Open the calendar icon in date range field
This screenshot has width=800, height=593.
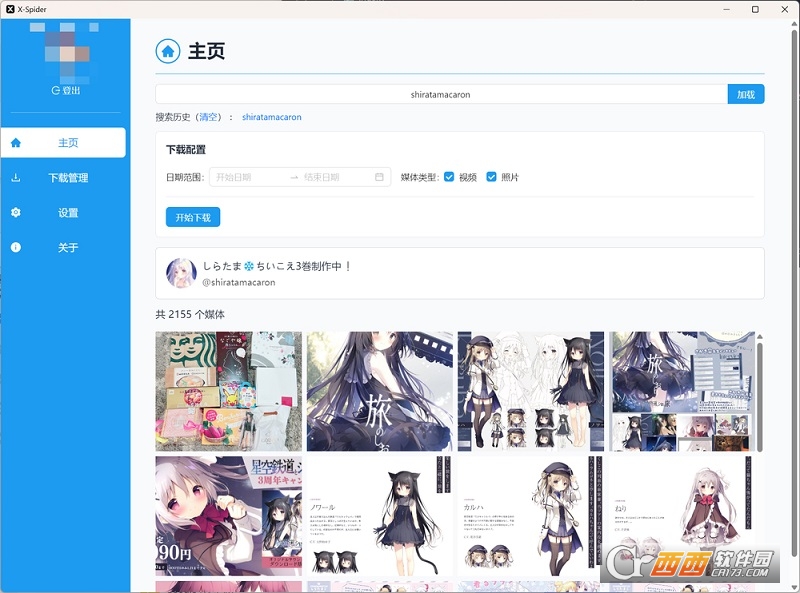[x=379, y=177]
